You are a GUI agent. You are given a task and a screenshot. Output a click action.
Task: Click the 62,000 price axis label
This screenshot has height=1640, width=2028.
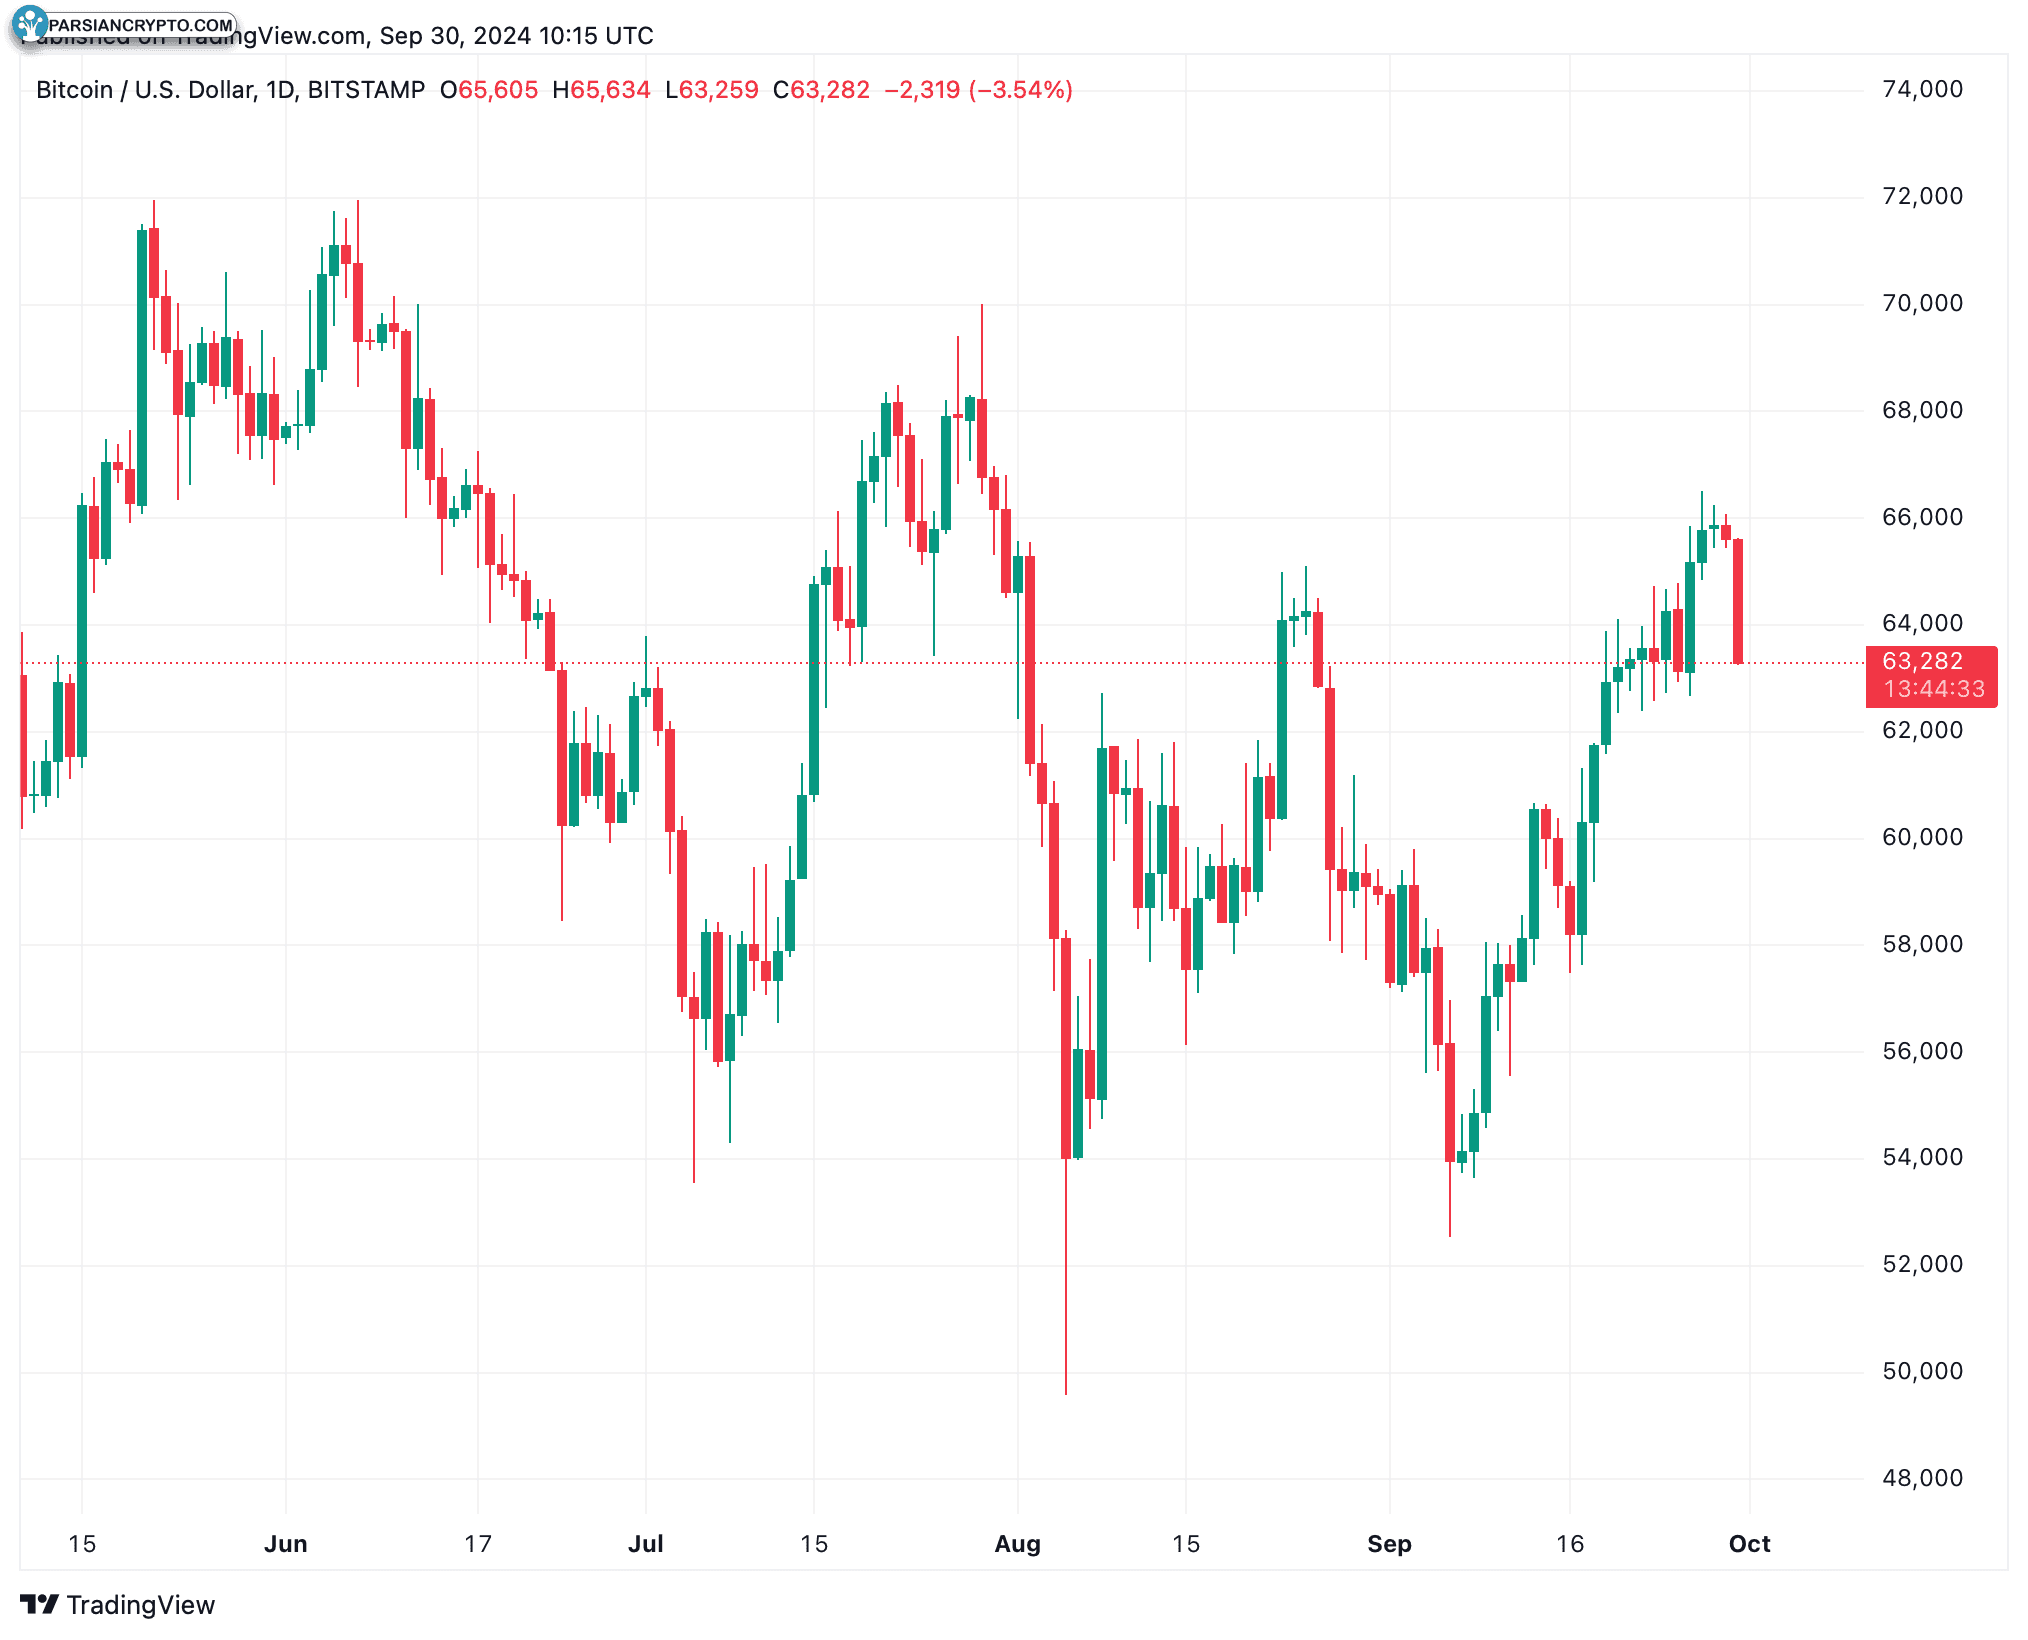click(x=1922, y=730)
